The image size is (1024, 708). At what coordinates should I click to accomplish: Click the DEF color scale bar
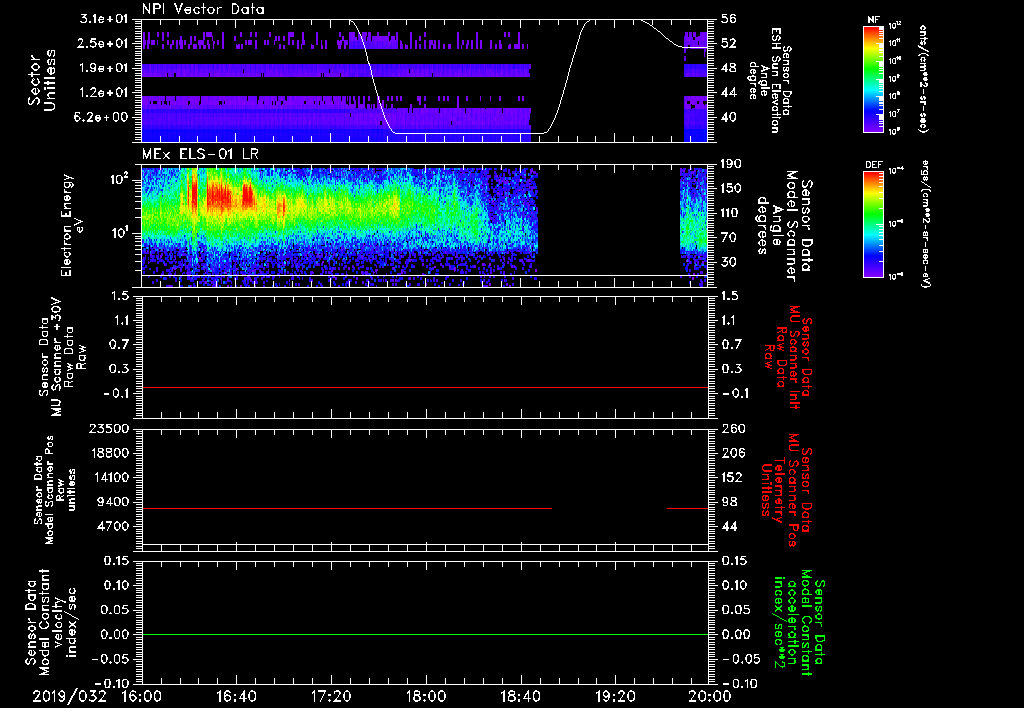pyautogui.click(x=873, y=224)
